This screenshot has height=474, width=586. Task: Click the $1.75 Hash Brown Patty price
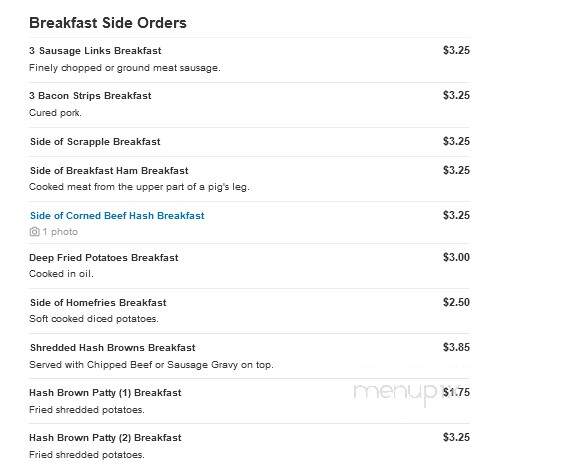click(456, 392)
